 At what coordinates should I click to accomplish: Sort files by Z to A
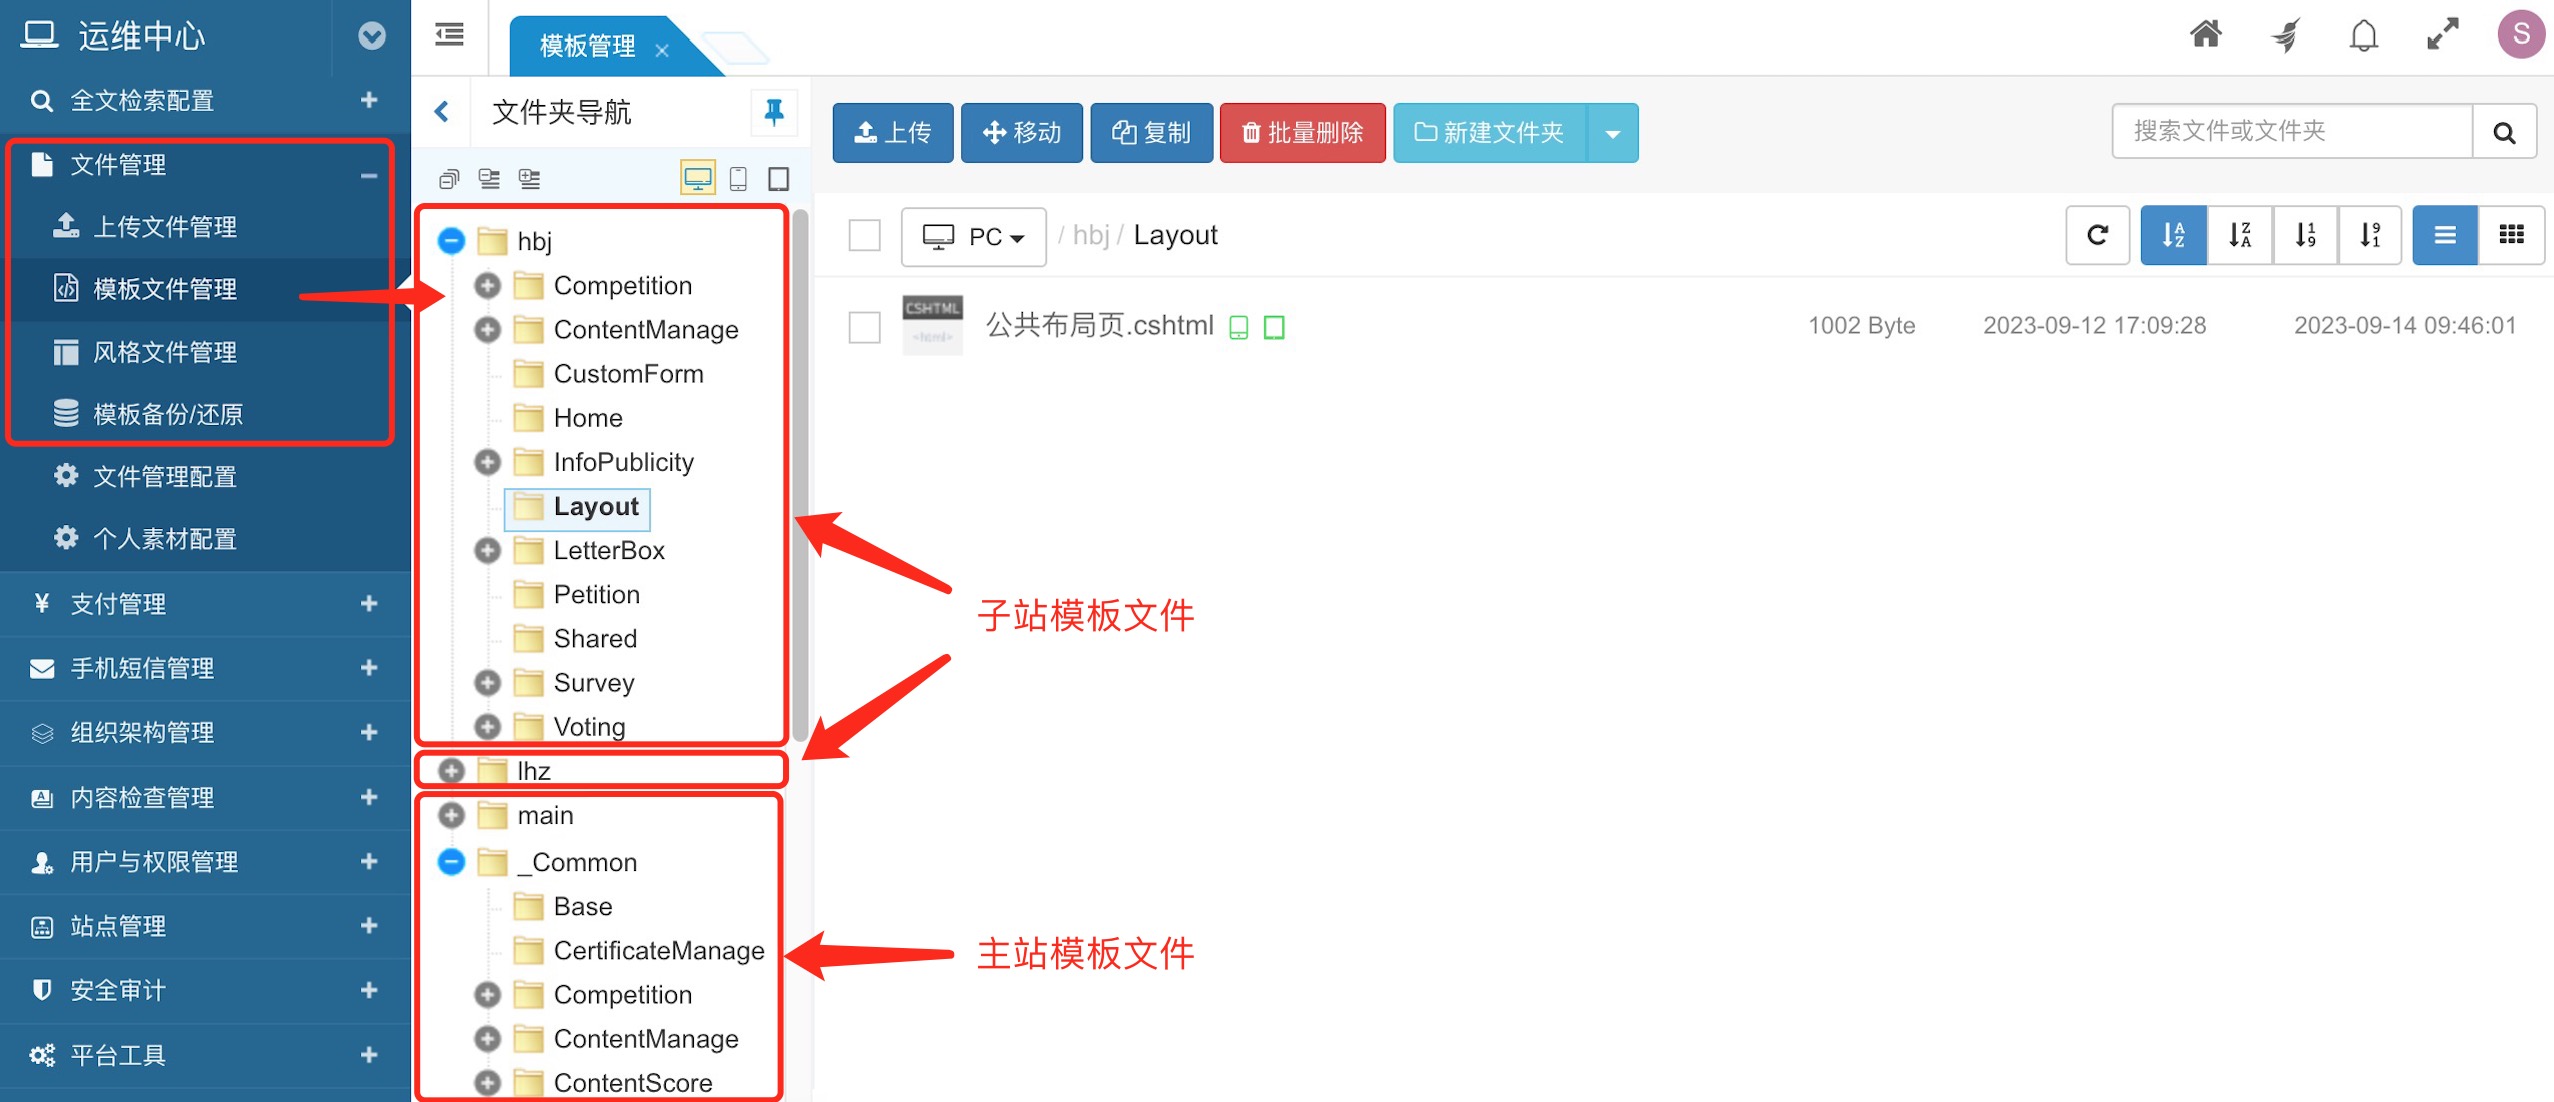pos(2238,235)
